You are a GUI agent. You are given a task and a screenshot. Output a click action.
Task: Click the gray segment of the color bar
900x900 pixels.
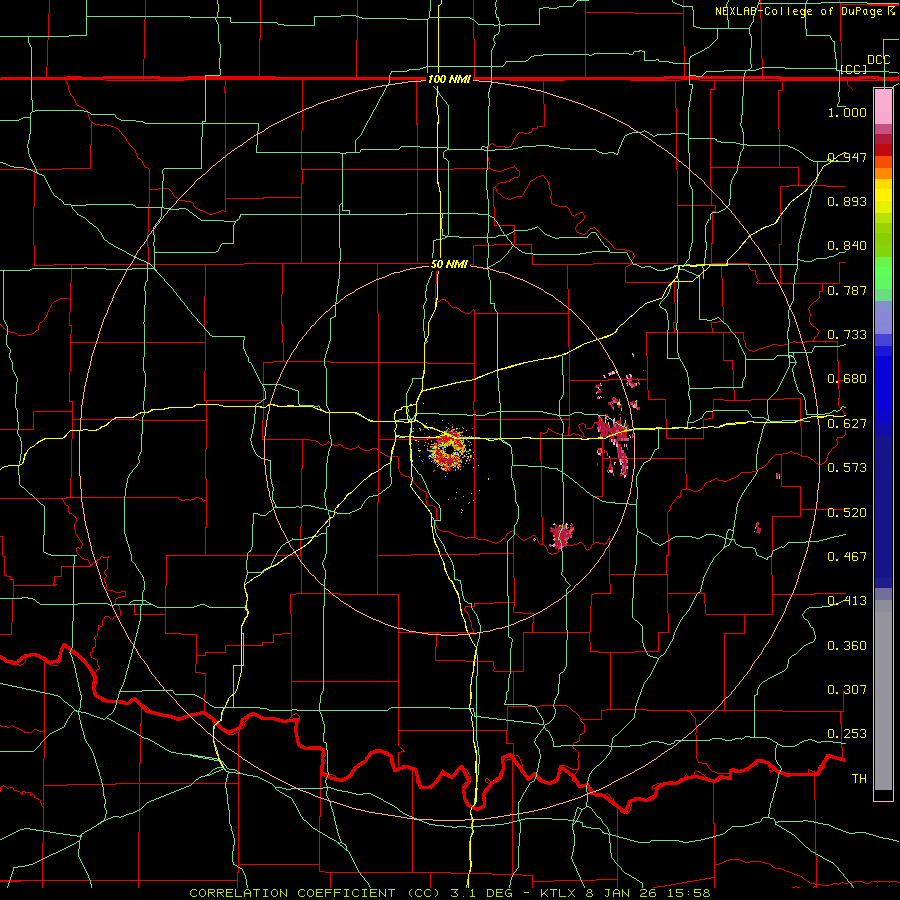[x=883, y=695]
